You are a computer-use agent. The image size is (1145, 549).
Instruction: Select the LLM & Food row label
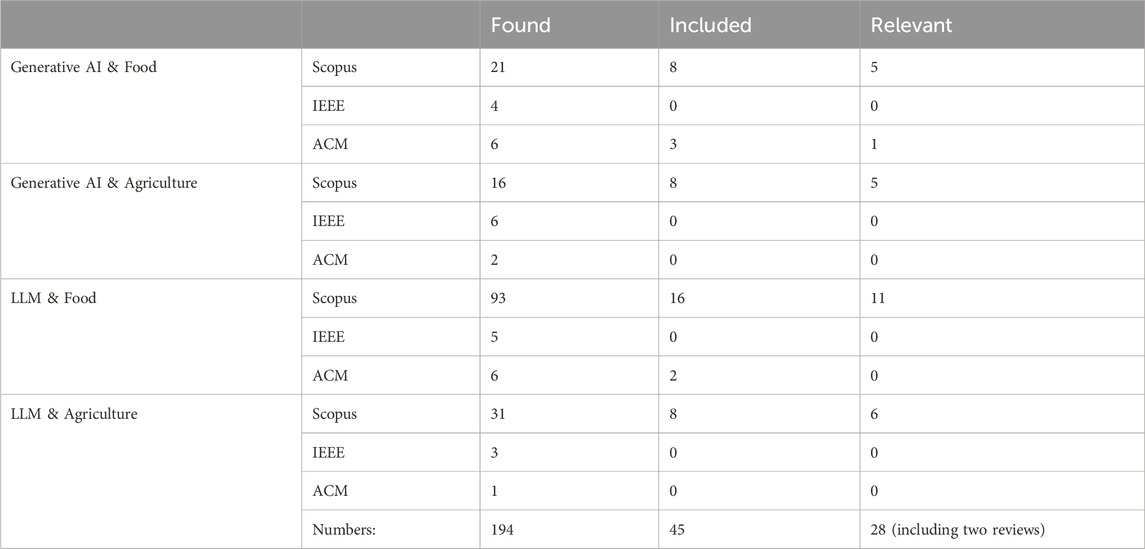click(53, 298)
